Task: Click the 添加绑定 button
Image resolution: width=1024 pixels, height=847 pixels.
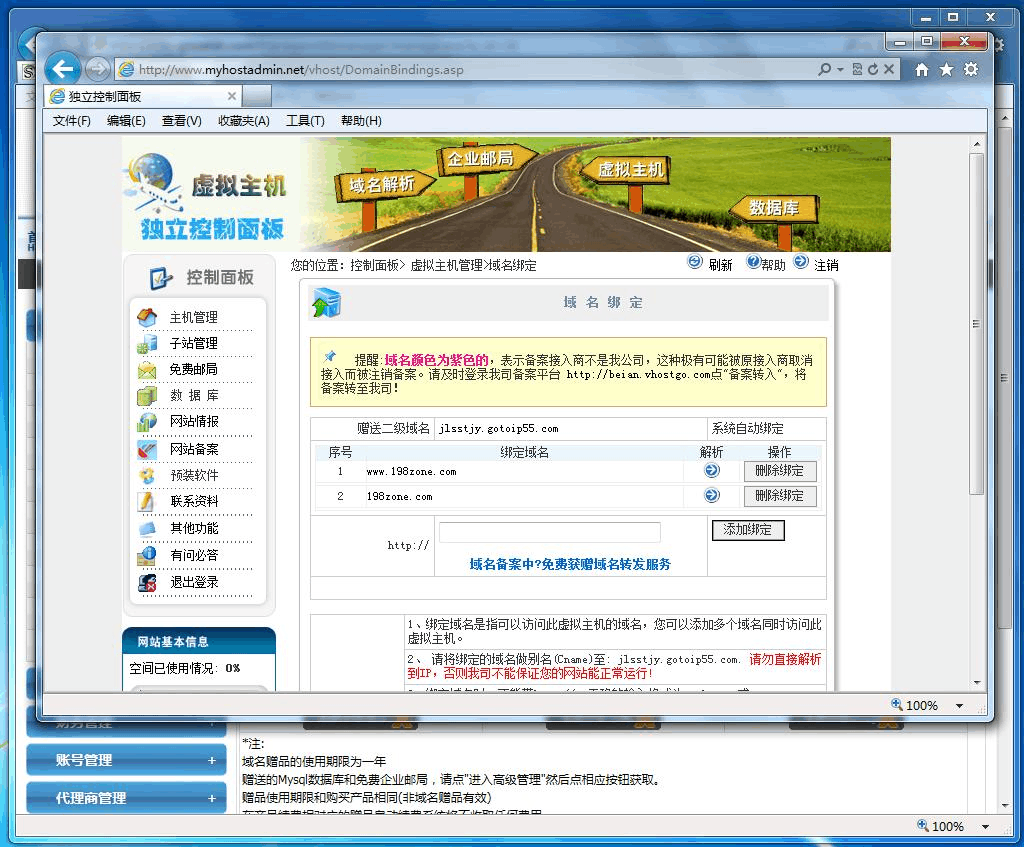Action: [x=747, y=530]
